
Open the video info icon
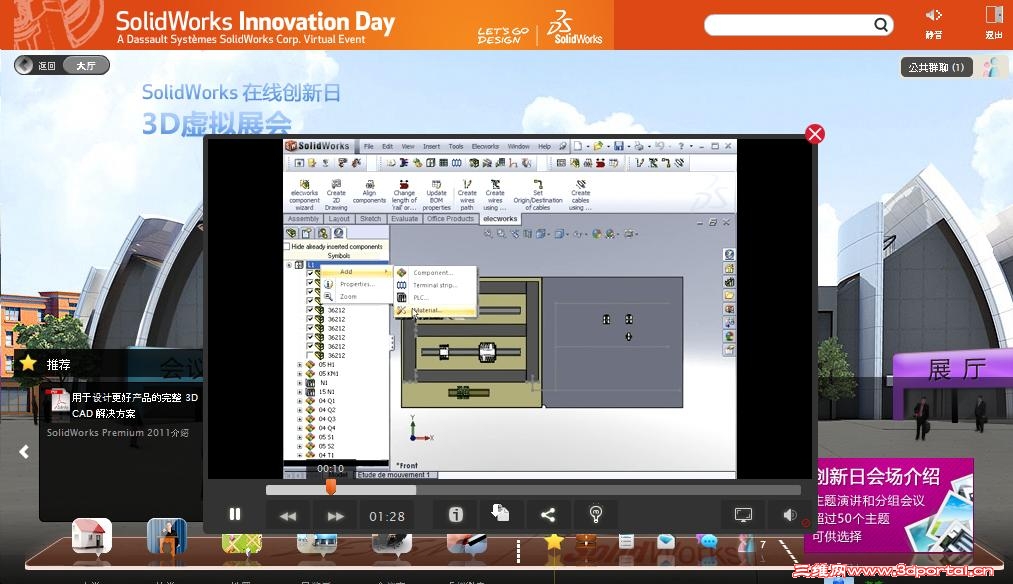[x=456, y=514]
